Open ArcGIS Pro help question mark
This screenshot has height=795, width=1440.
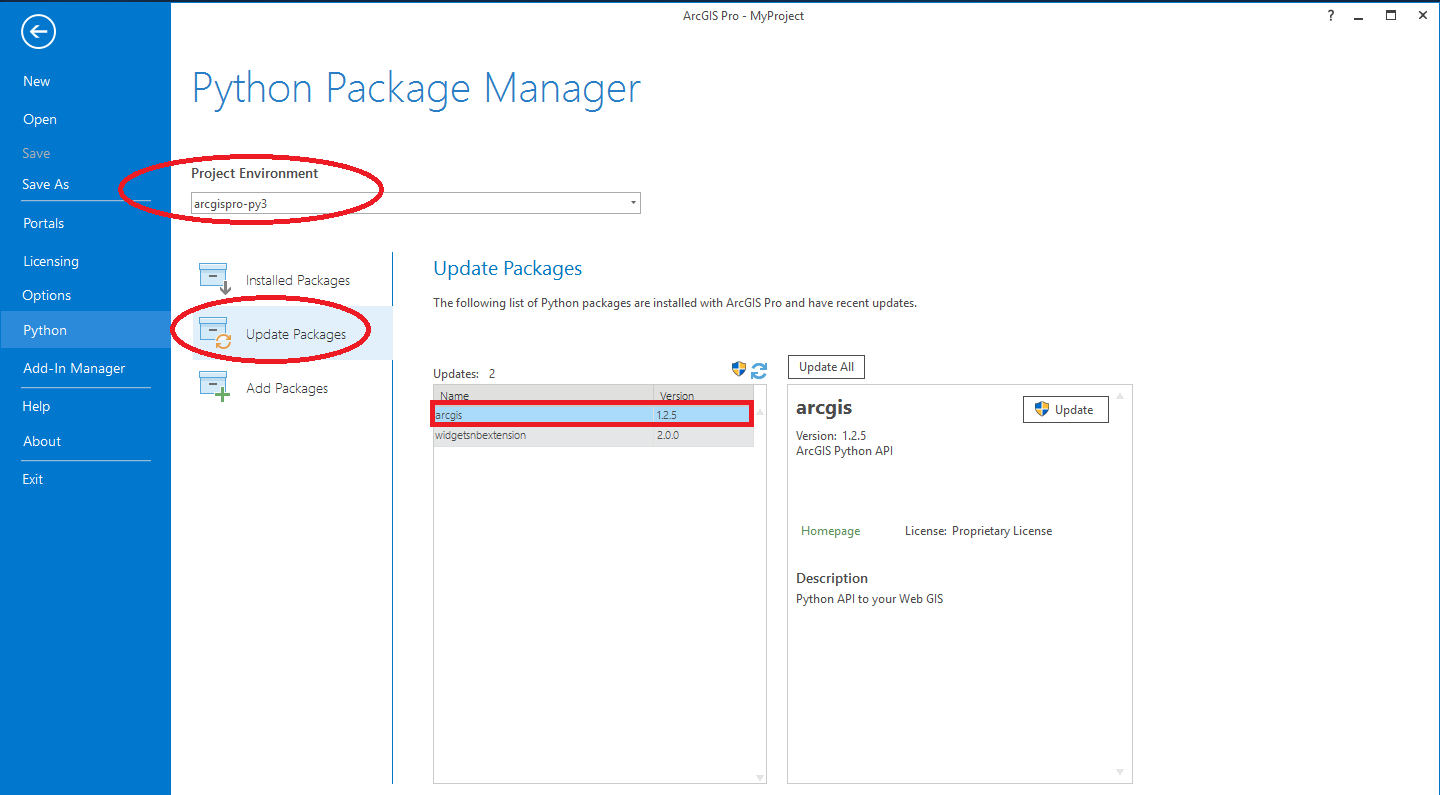1331,16
